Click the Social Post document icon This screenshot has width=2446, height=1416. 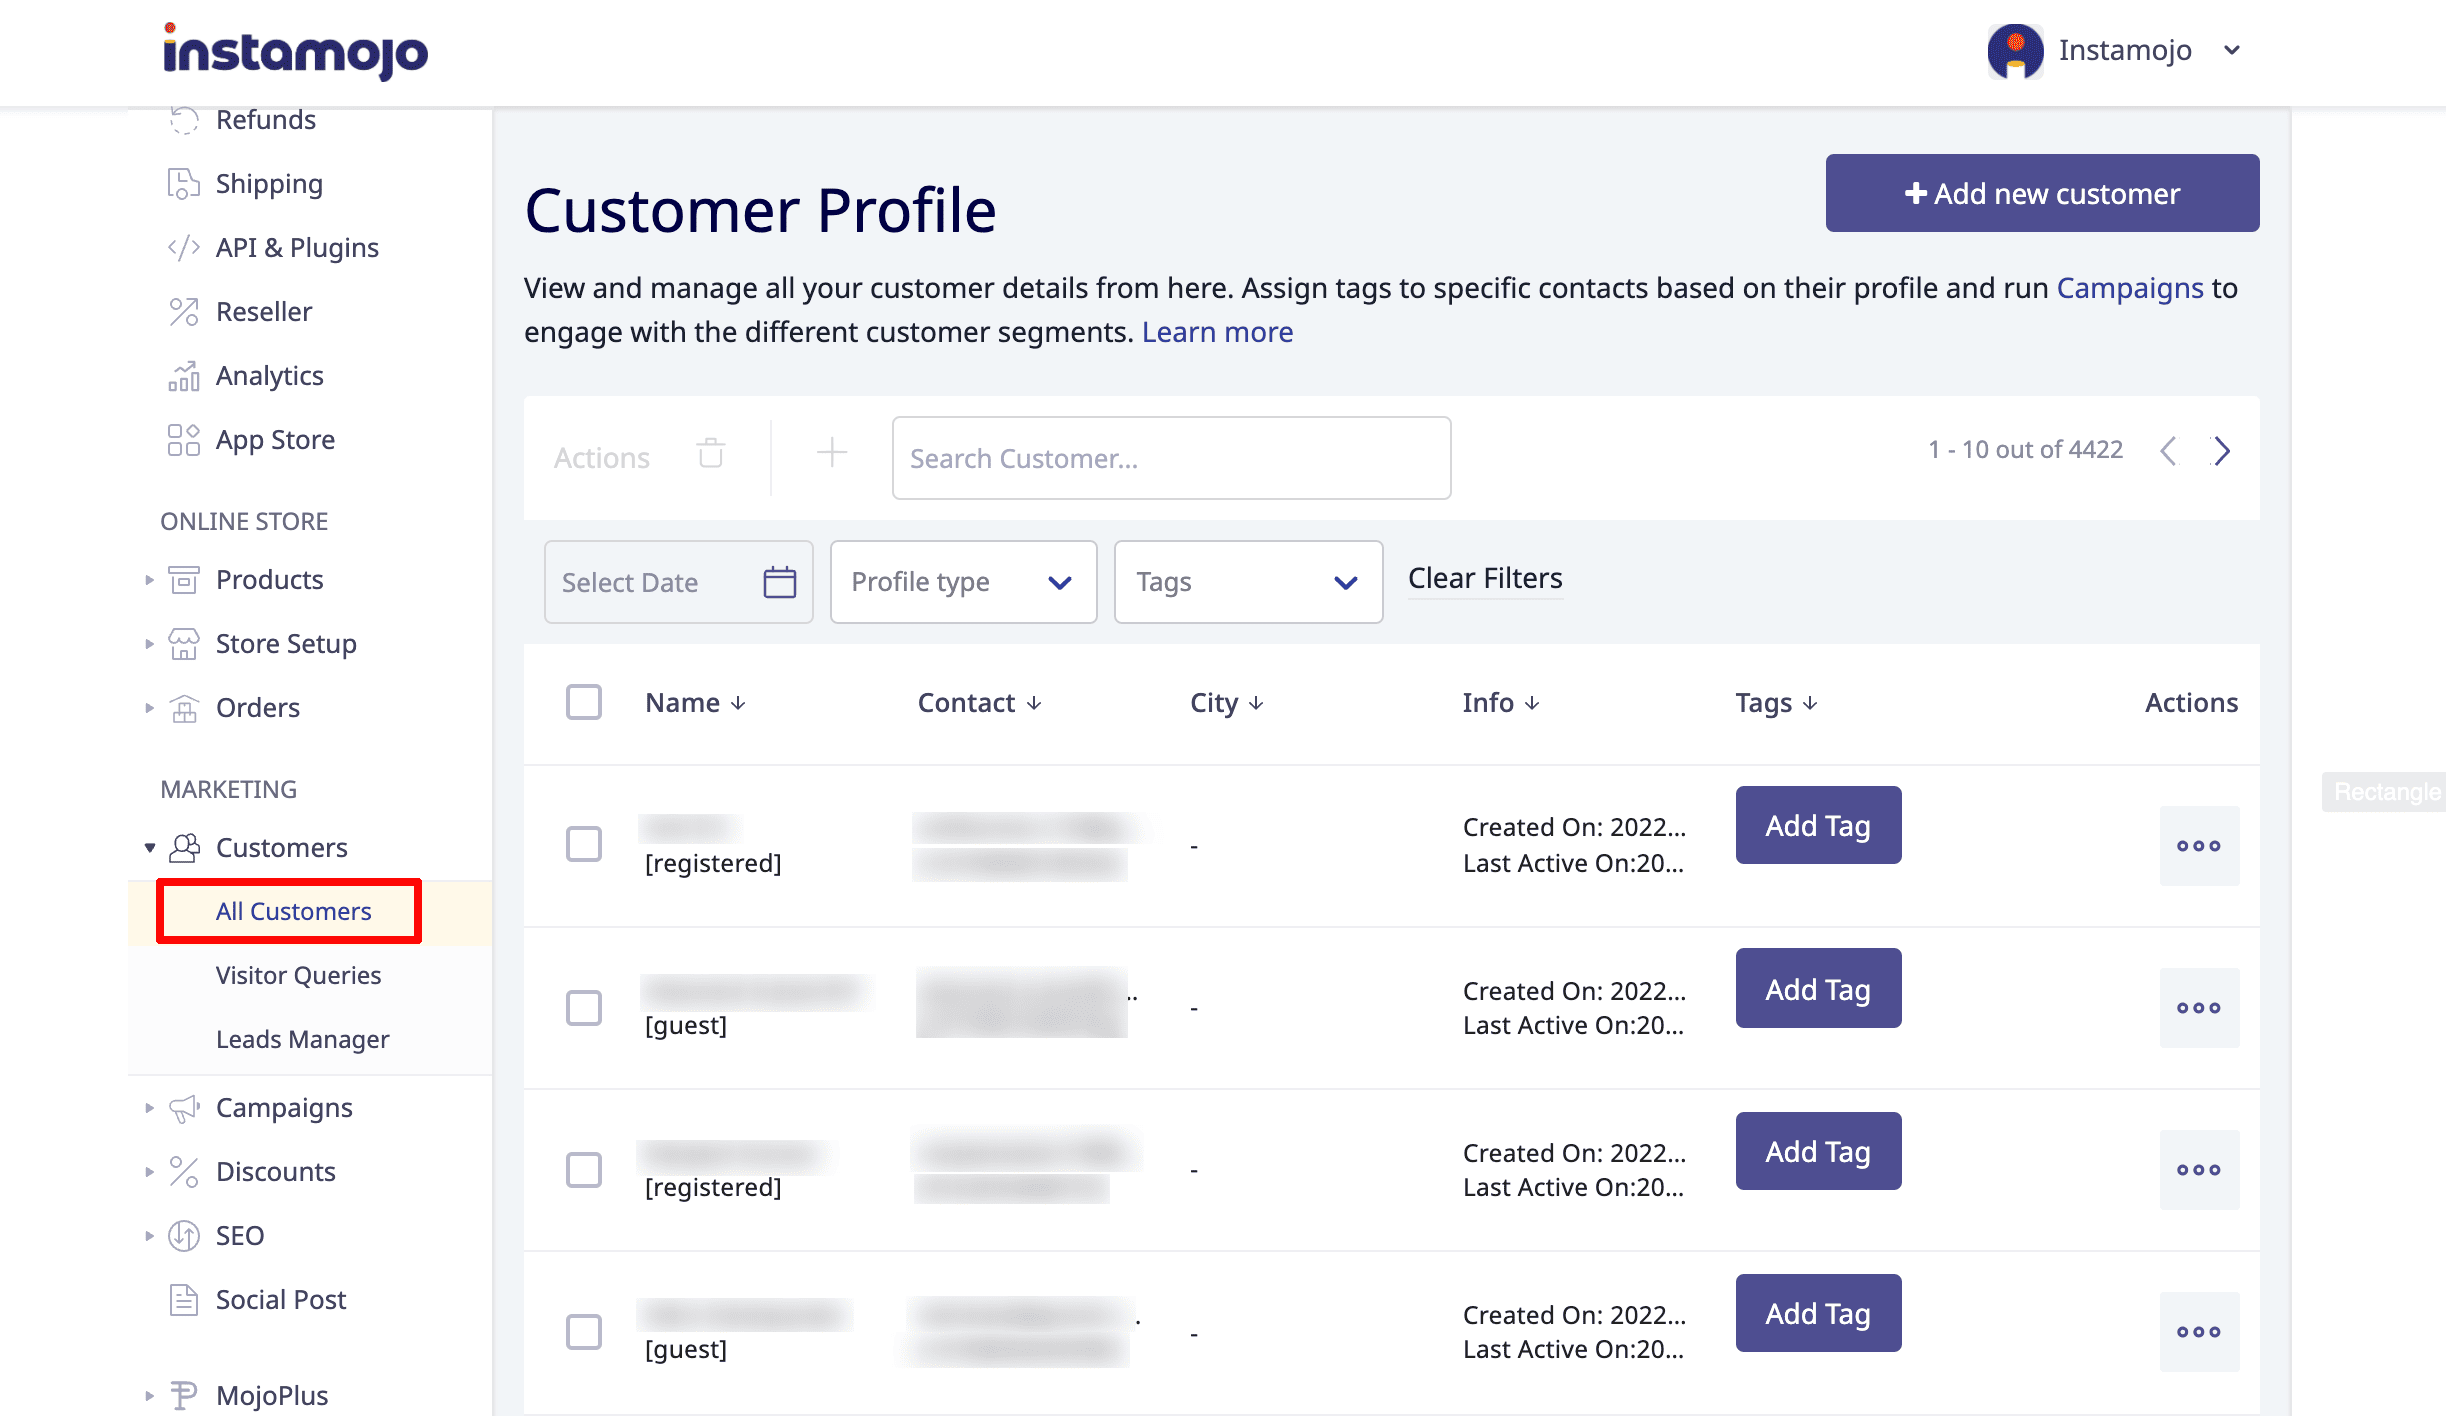tap(184, 1300)
